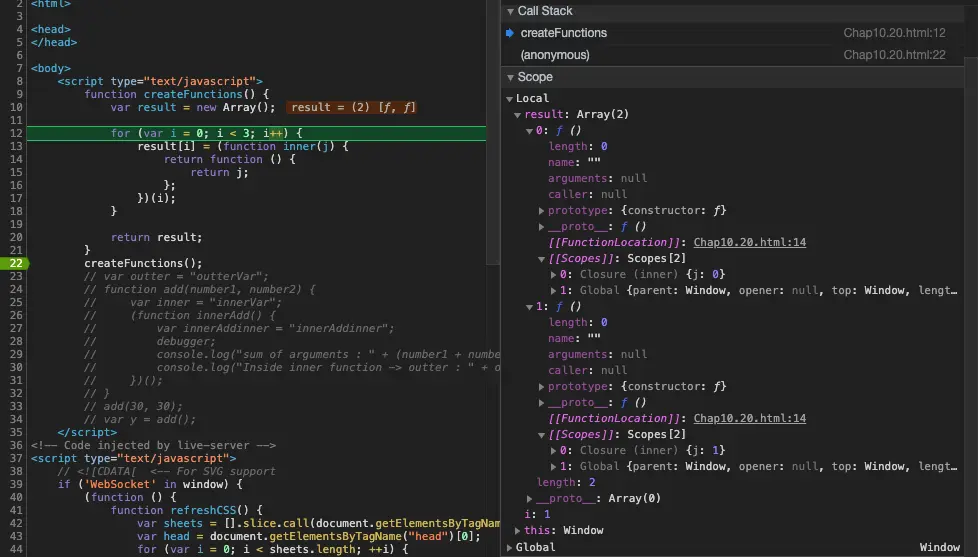Expand __proto__ under element 0

pyautogui.click(x=541, y=227)
